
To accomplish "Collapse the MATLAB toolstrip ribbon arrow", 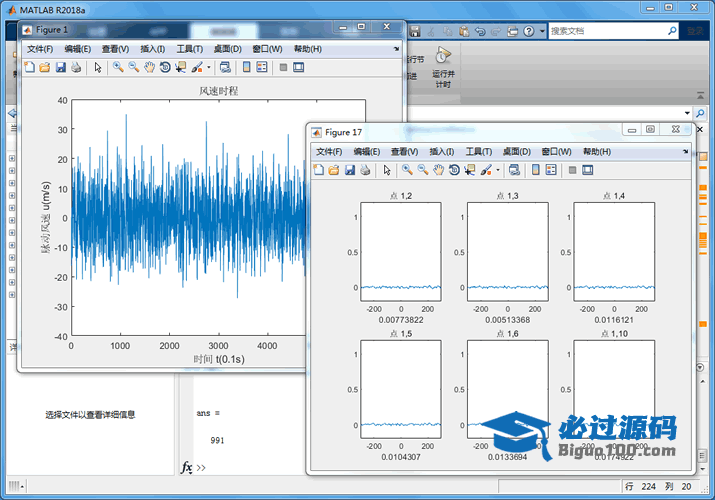I will click(700, 96).
